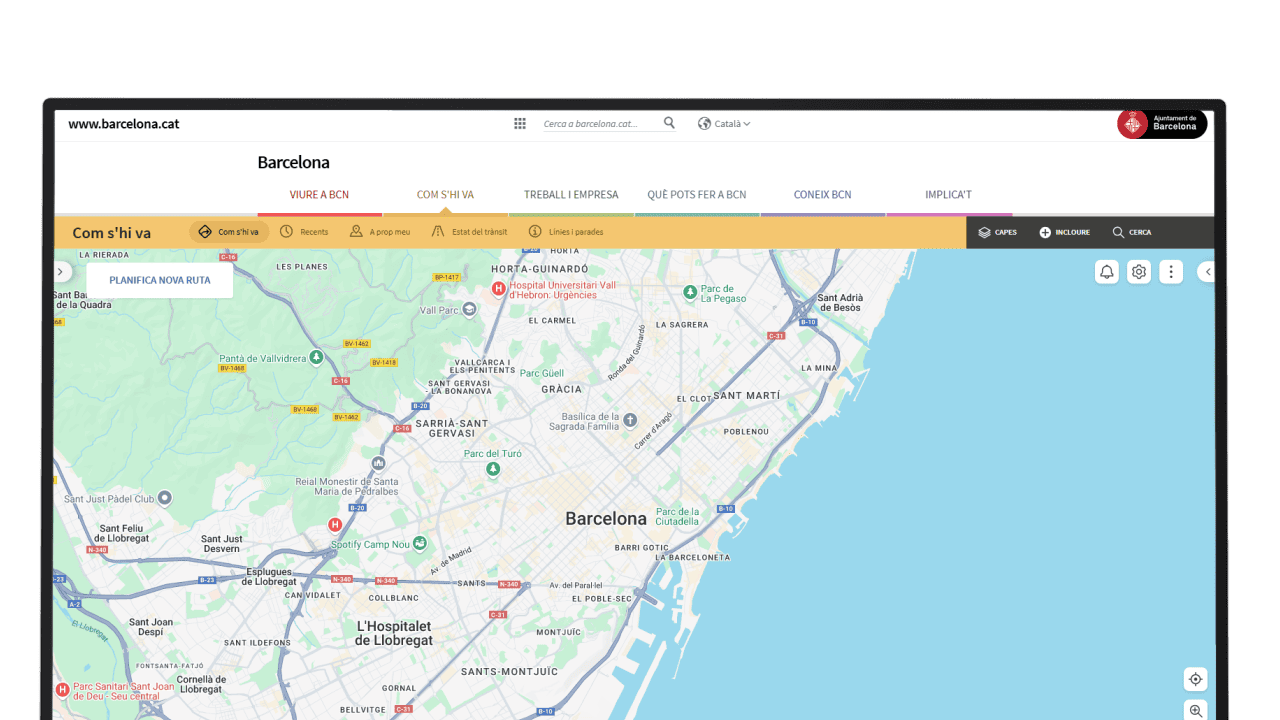Click the Pantà de Vallvidrera marker

pyautogui.click(x=316, y=356)
